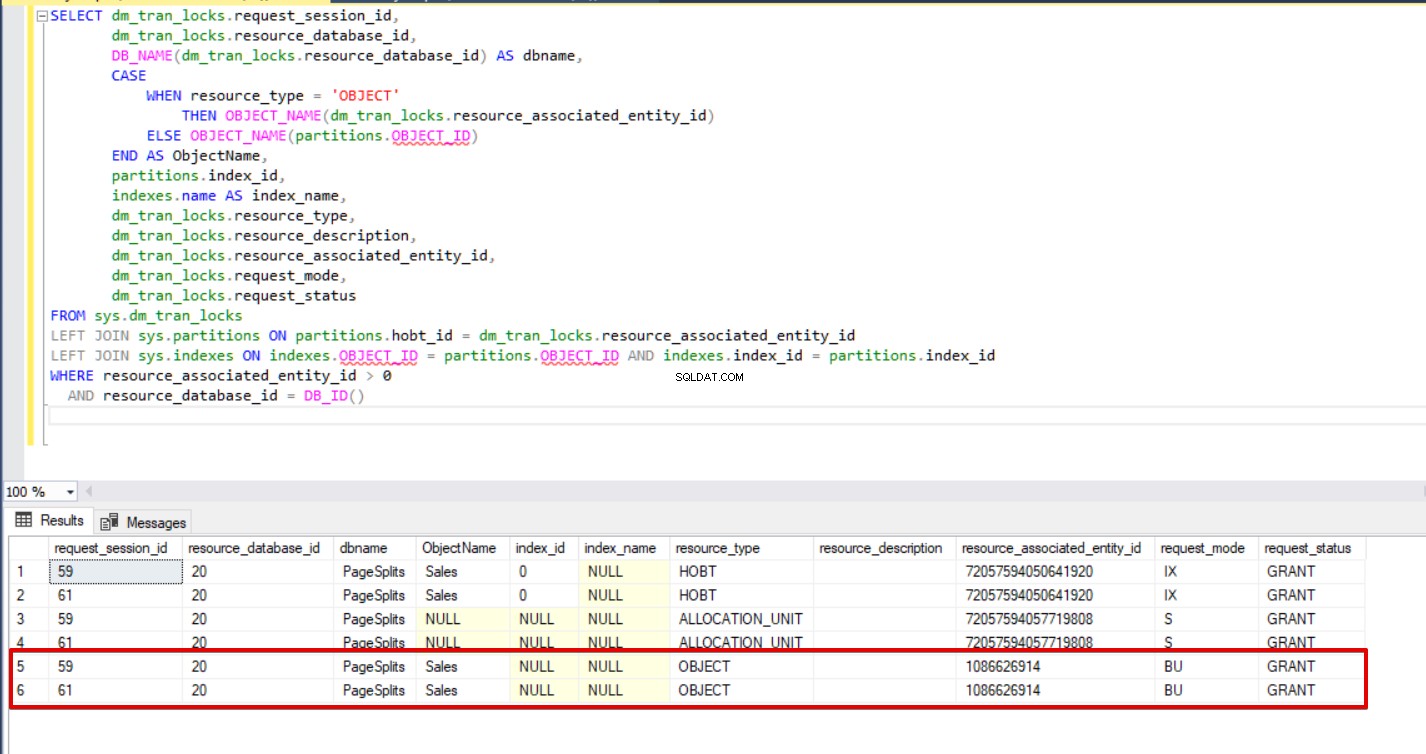This screenshot has width=1426, height=754.
Task: Switch to the Results tab
Action: click(x=49, y=521)
